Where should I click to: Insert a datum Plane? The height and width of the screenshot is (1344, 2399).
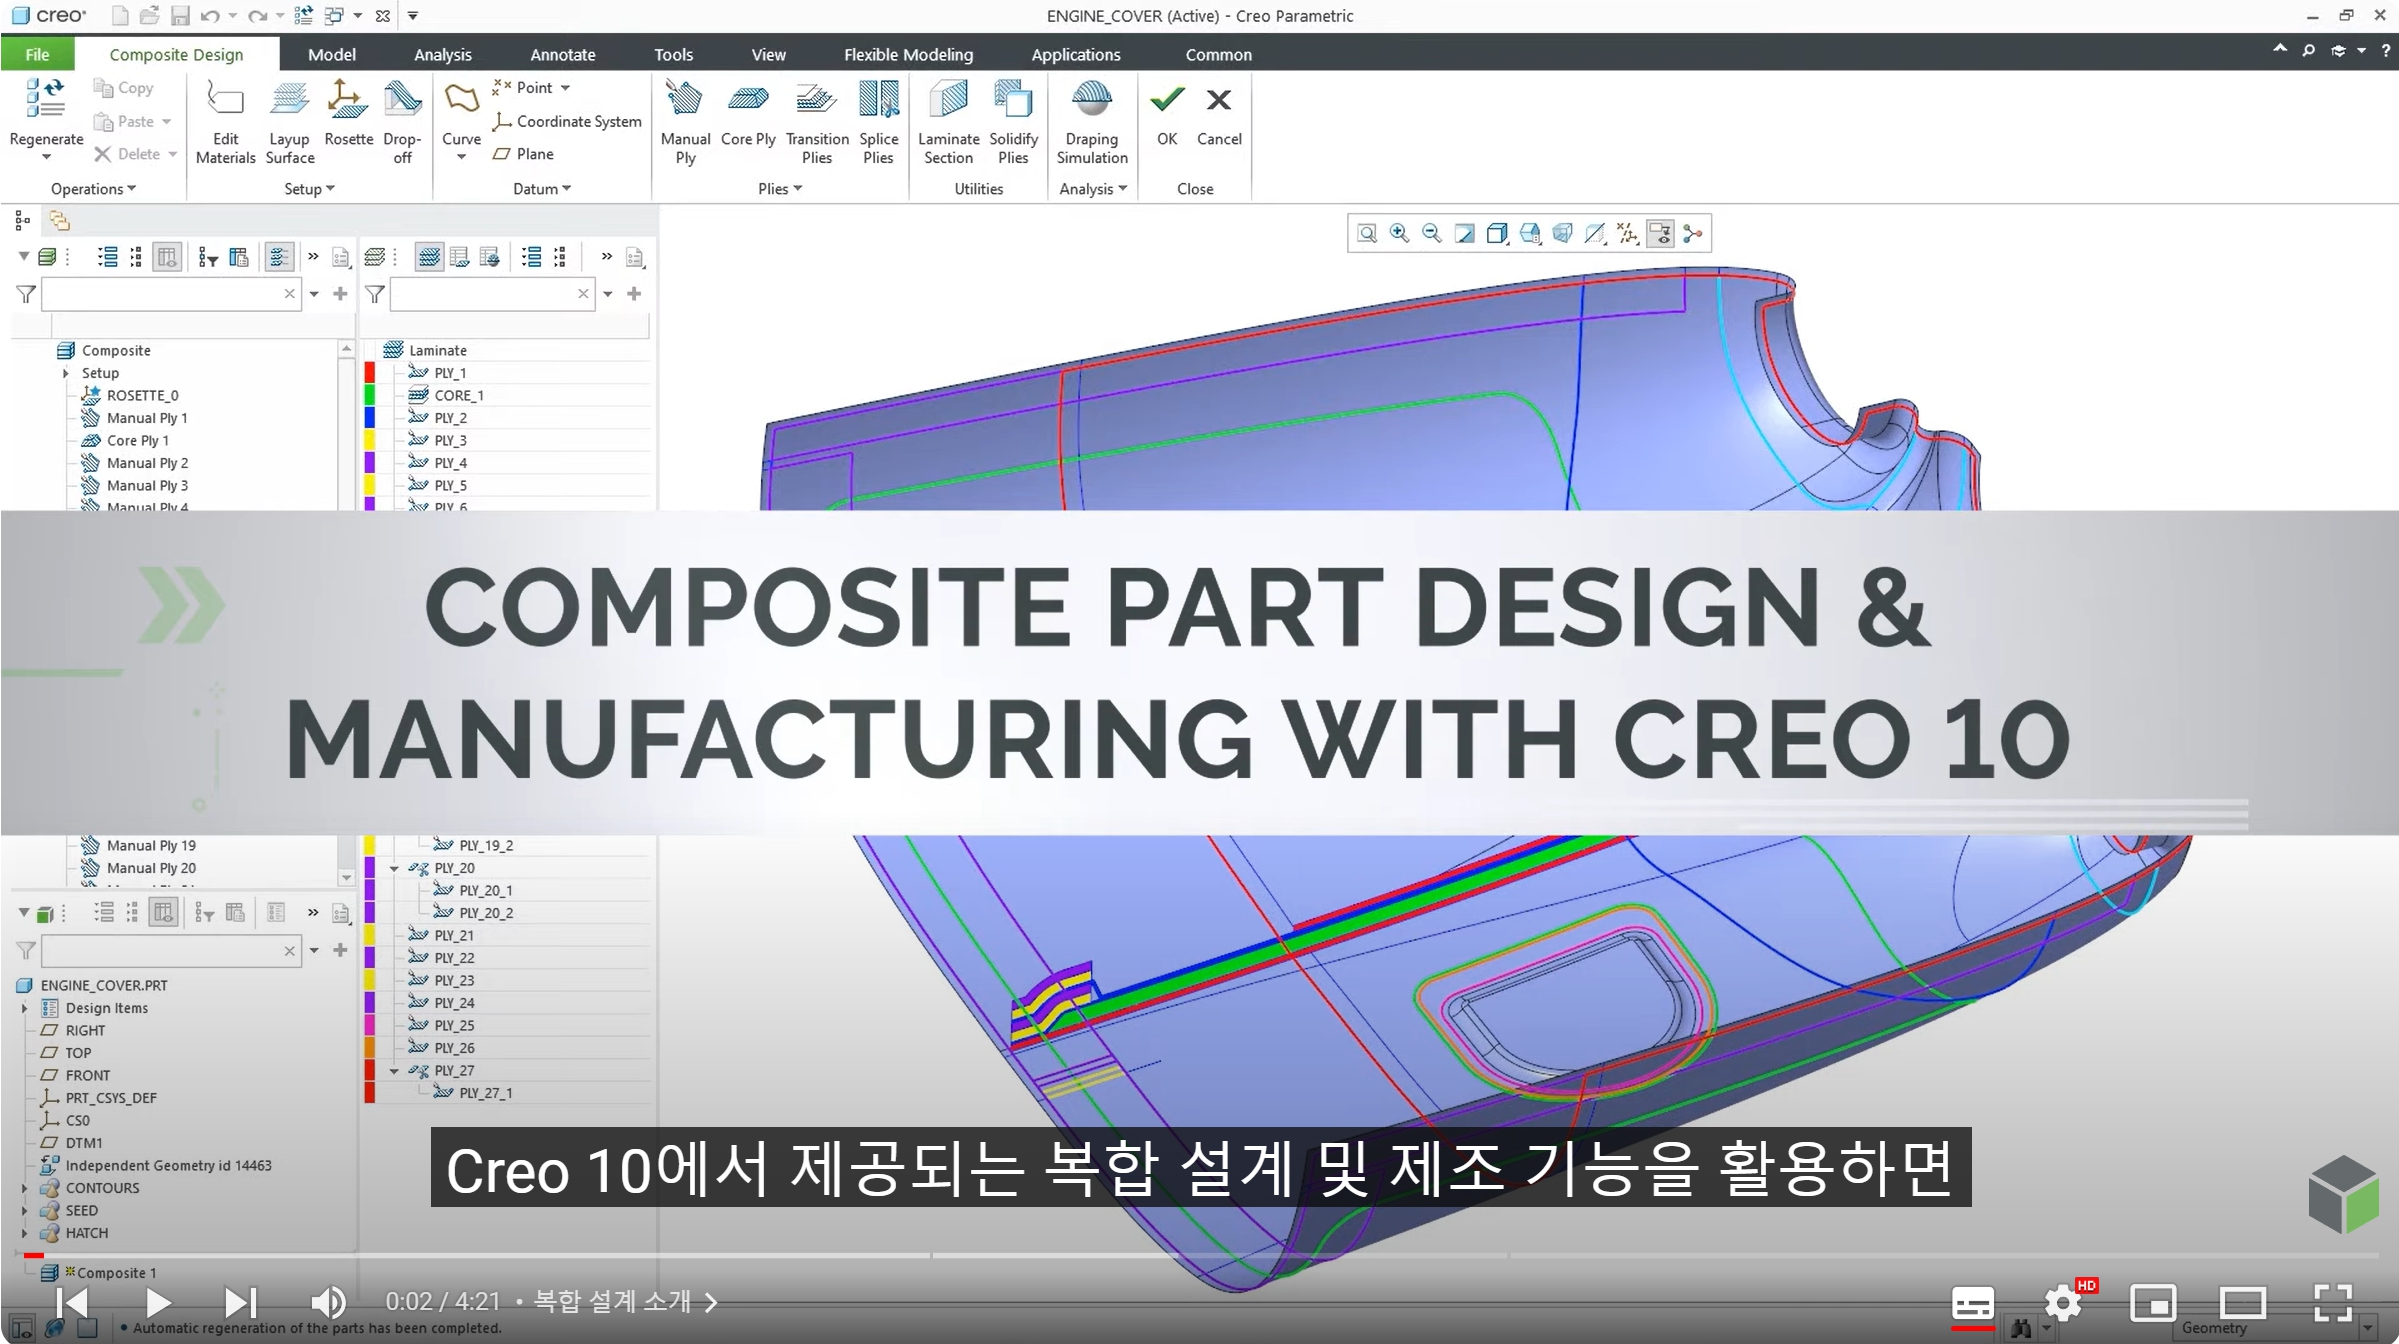coord(523,154)
